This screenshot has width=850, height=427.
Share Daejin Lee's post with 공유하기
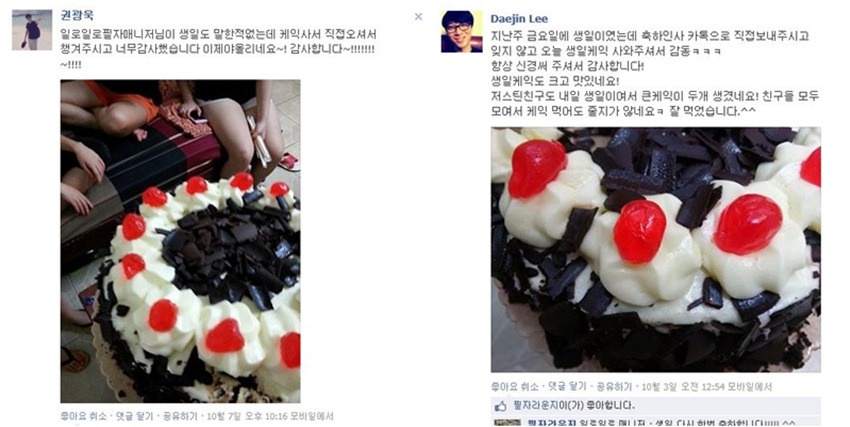[614, 387]
